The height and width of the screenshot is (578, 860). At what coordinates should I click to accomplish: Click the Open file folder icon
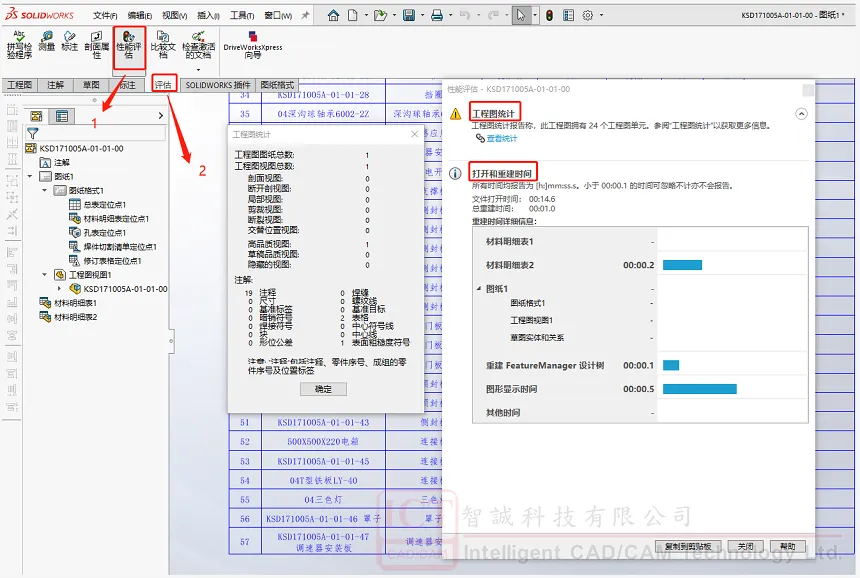tap(380, 15)
